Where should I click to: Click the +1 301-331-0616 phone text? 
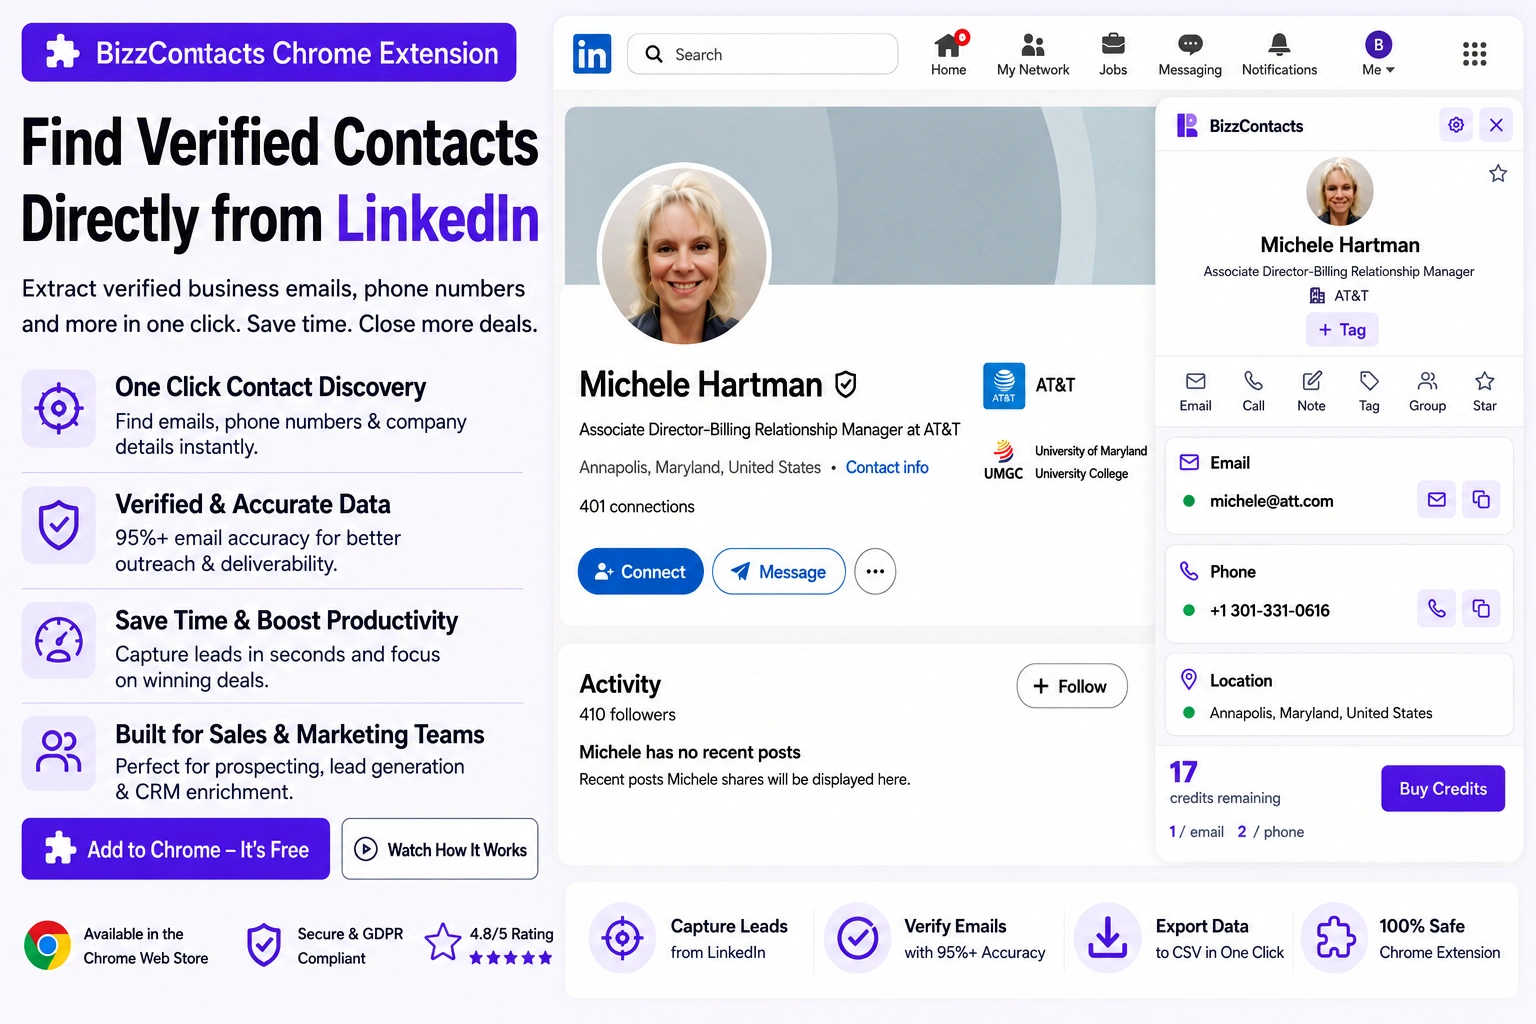[x=1270, y=610]
